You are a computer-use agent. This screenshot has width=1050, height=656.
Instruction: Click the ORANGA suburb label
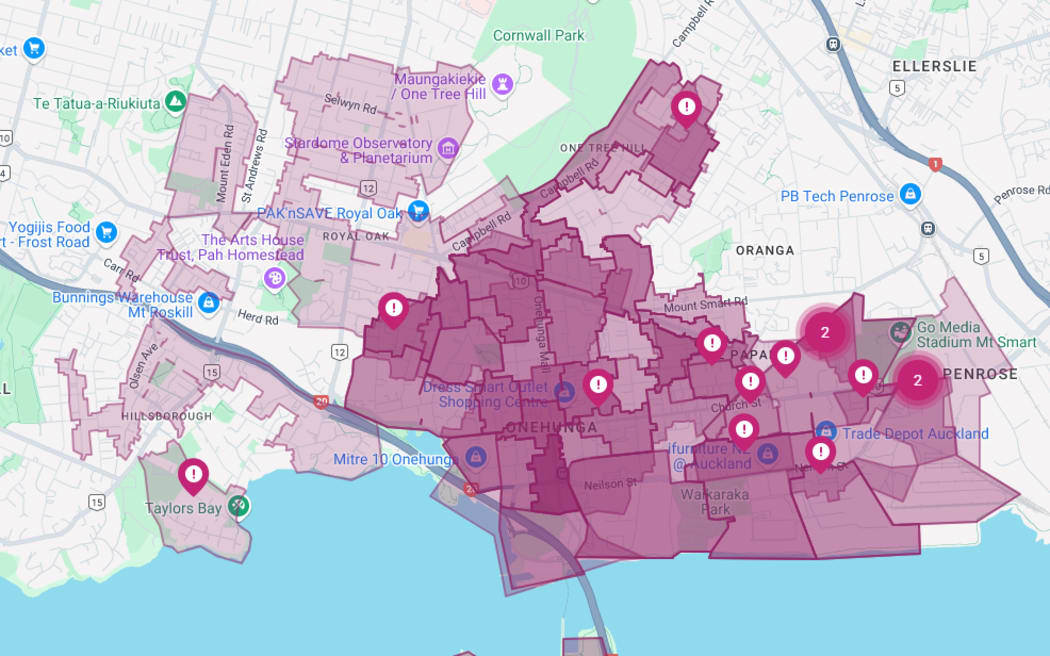(x=765, y=250)
